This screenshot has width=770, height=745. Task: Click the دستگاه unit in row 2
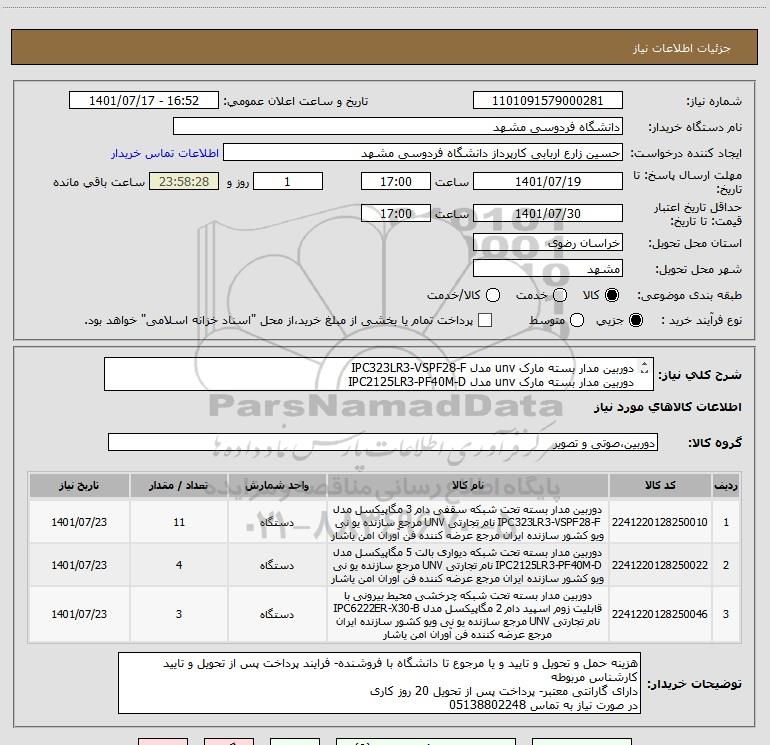pos(277,566)
